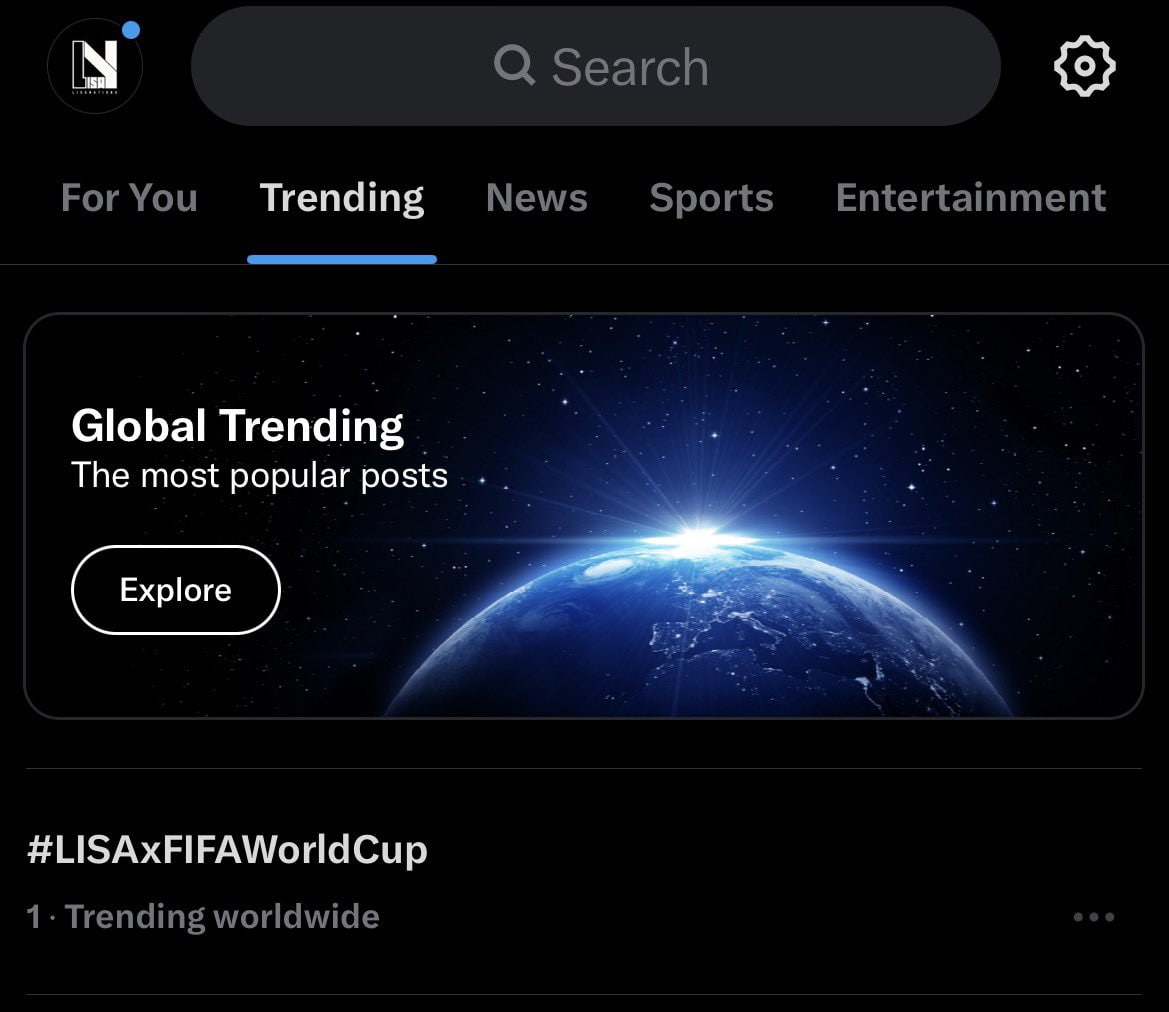Switch to the For You tab
This screenshot has width=1169, height=1012.
(129, 198)
